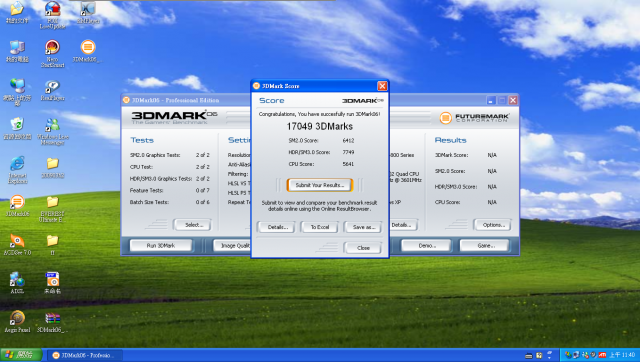Click SM2.0 Score value 6412
The width and height of the screenshot is (640, 362).
[x=348, y=140]
